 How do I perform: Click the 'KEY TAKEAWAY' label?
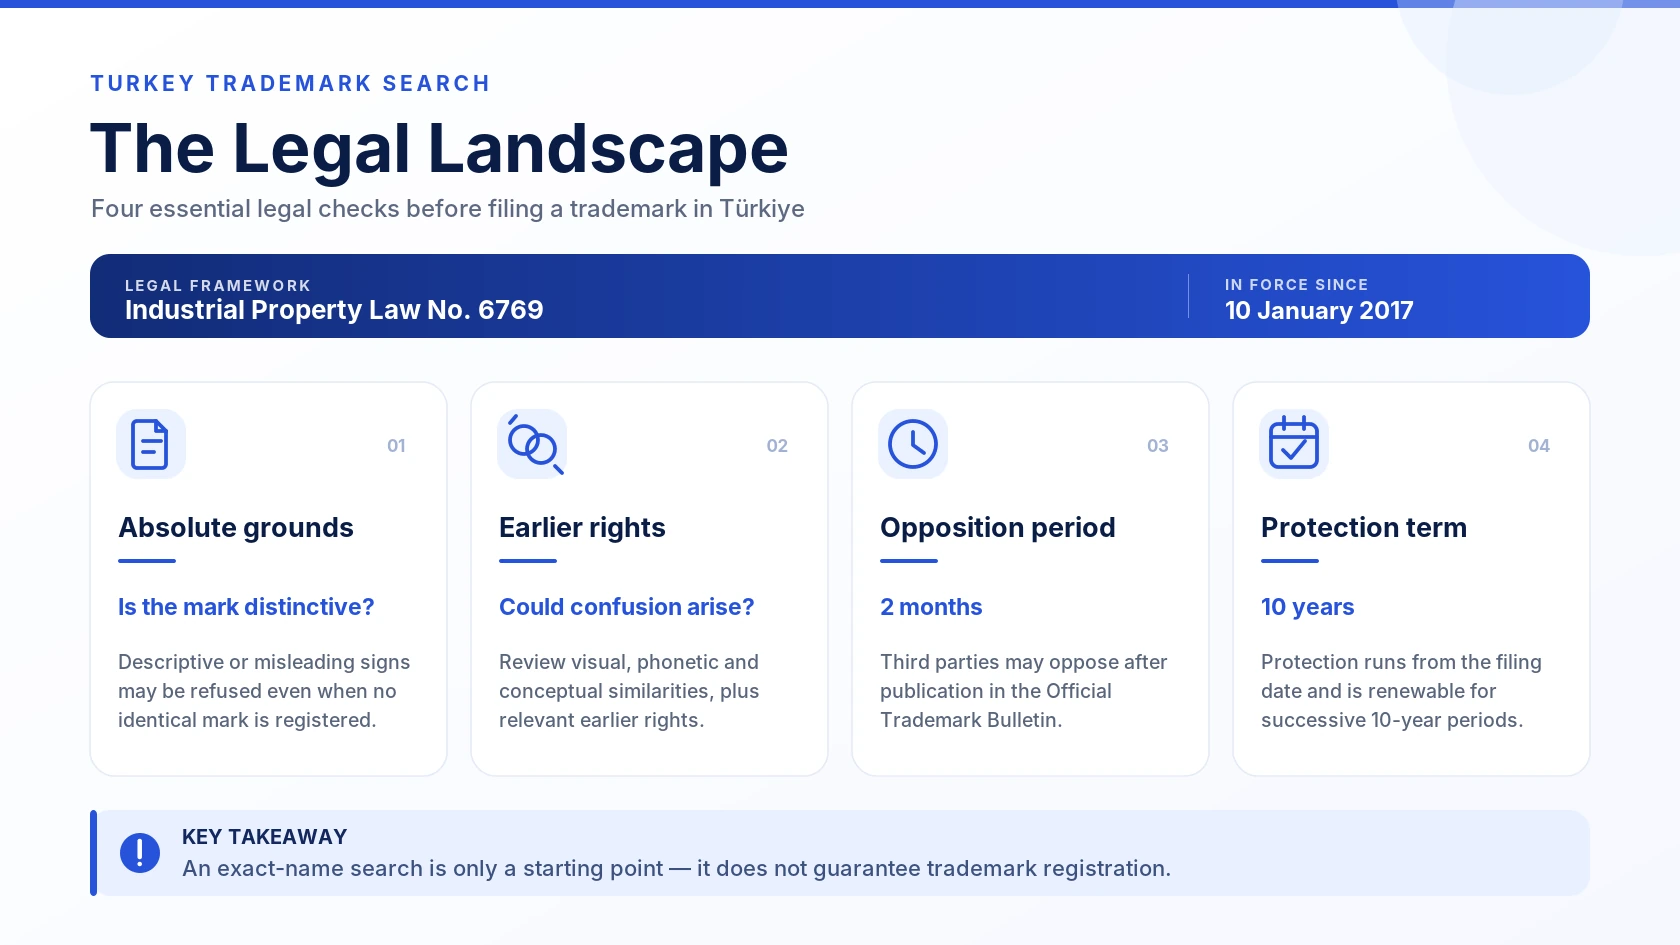[265, 837]
